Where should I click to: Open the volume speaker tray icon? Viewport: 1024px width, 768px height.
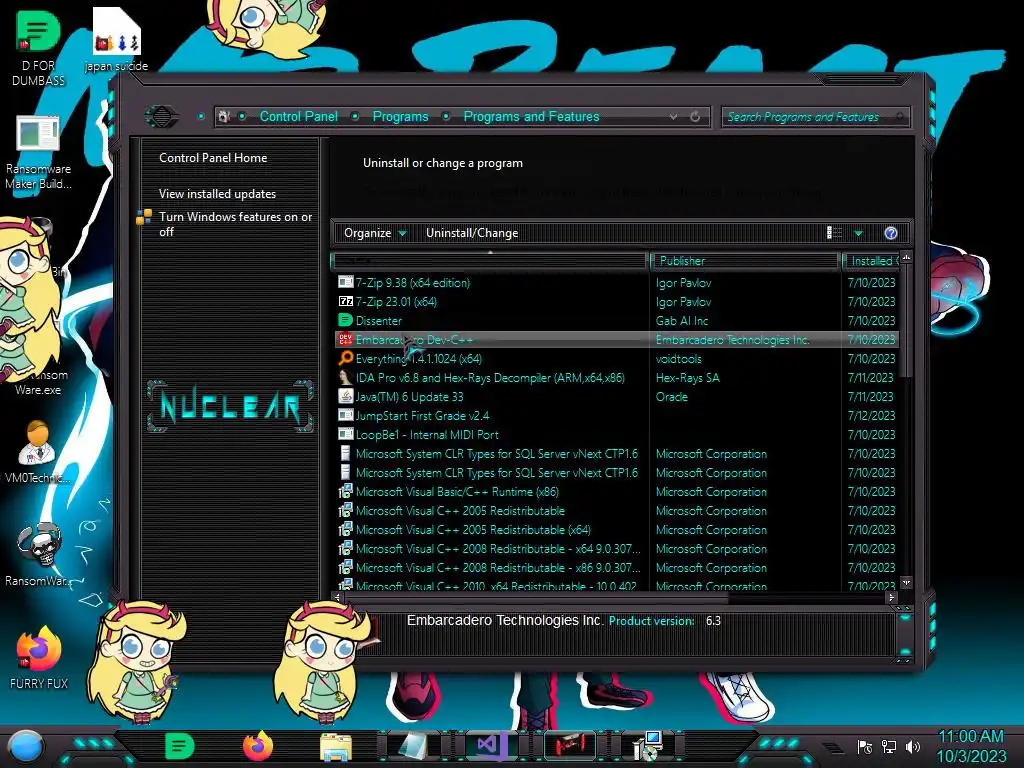click(x=913, y=746)
